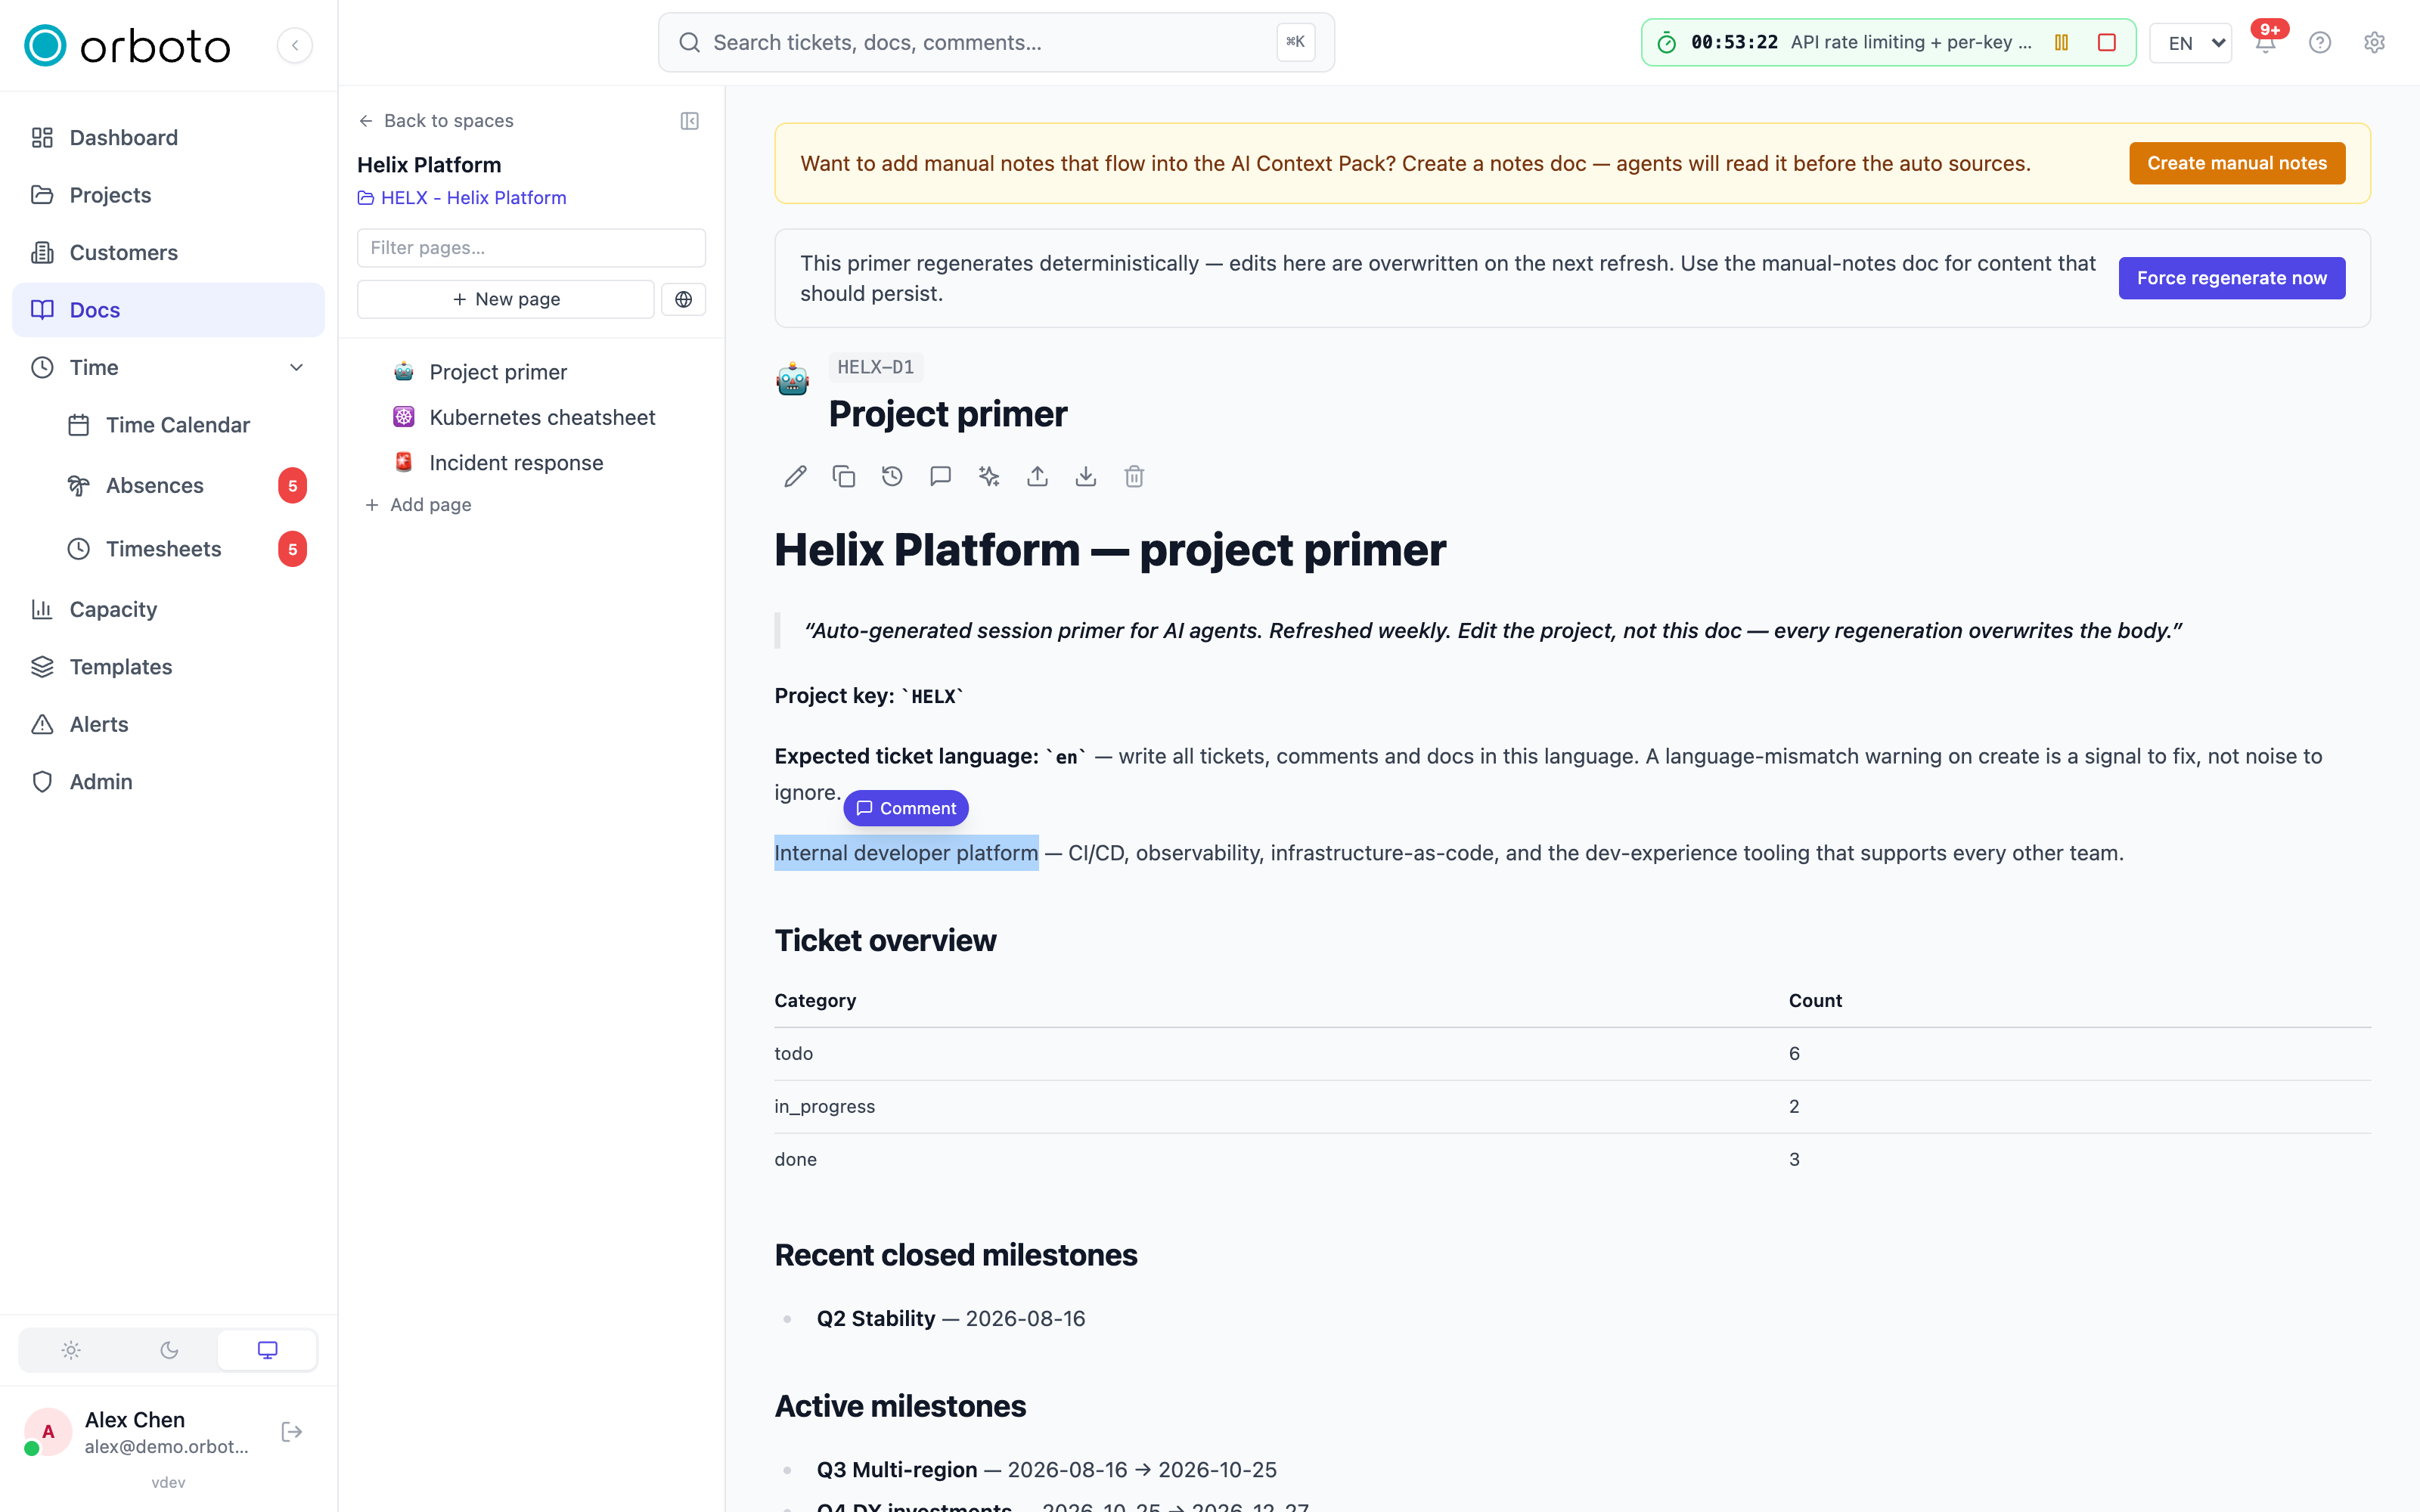Click the 'Q3 Multi-region' milestone text

click(x=897, y=1470)
